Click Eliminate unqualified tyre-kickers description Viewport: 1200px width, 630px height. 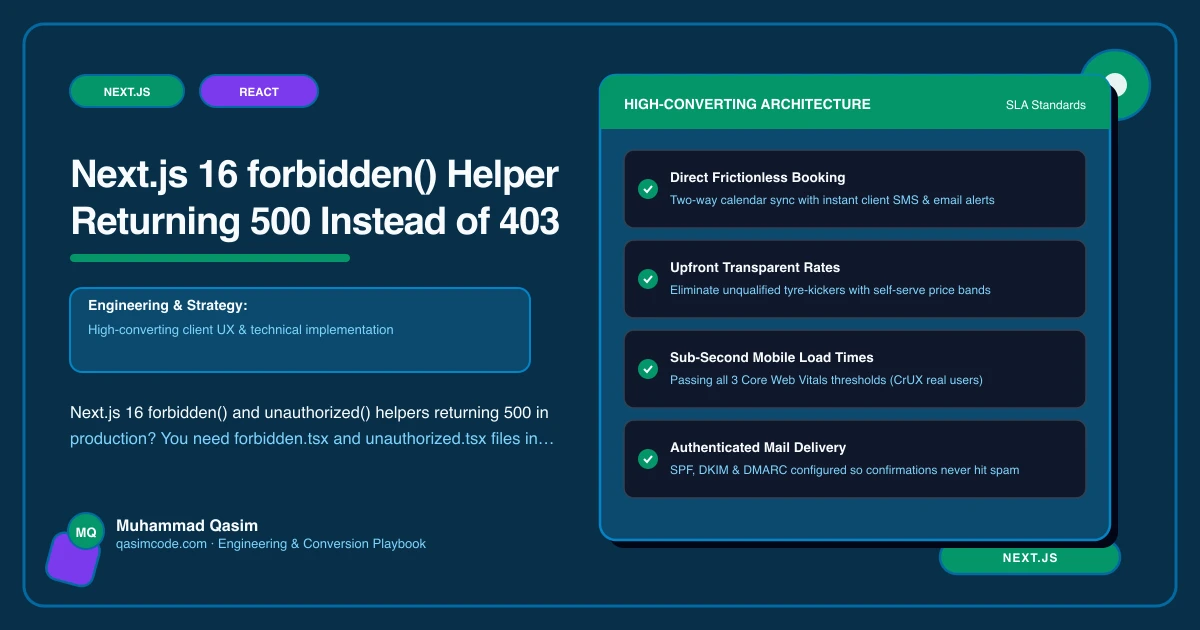pyautogui.click(x=830, y=290)
